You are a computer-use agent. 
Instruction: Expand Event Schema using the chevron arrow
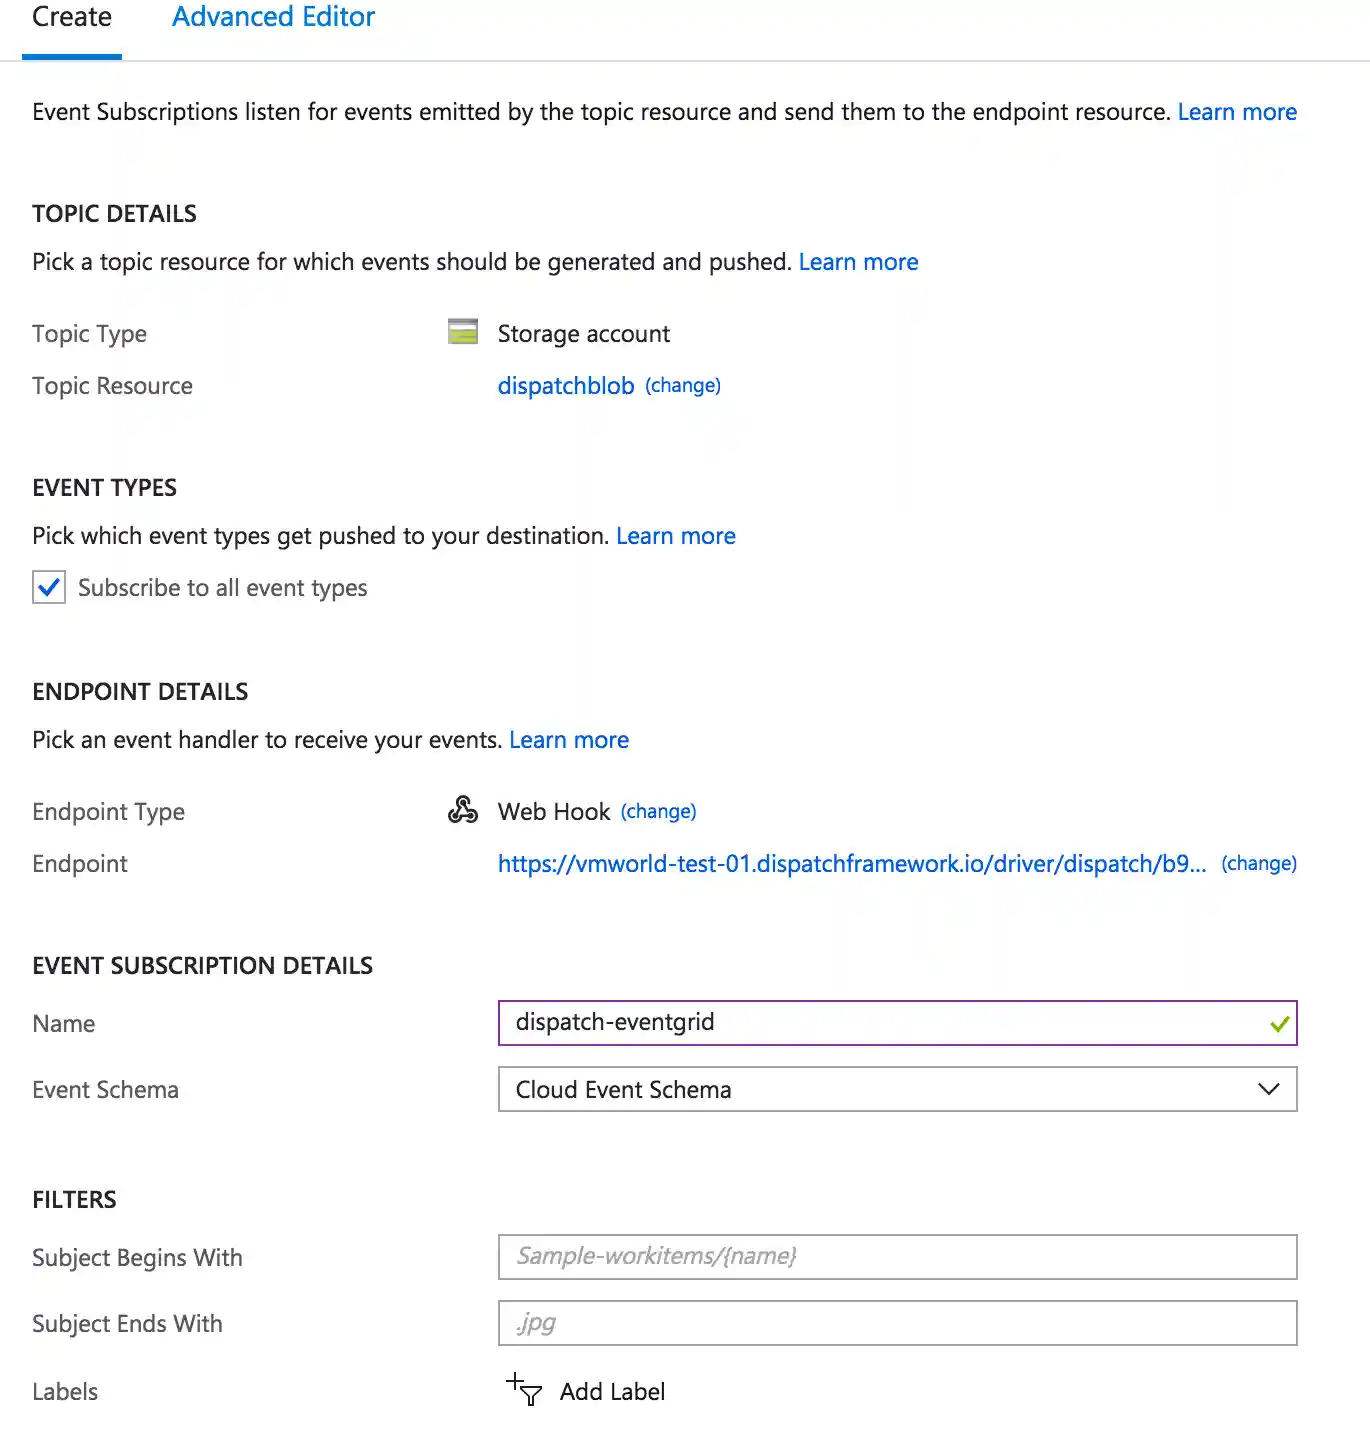click(x=1268, y=1089)
